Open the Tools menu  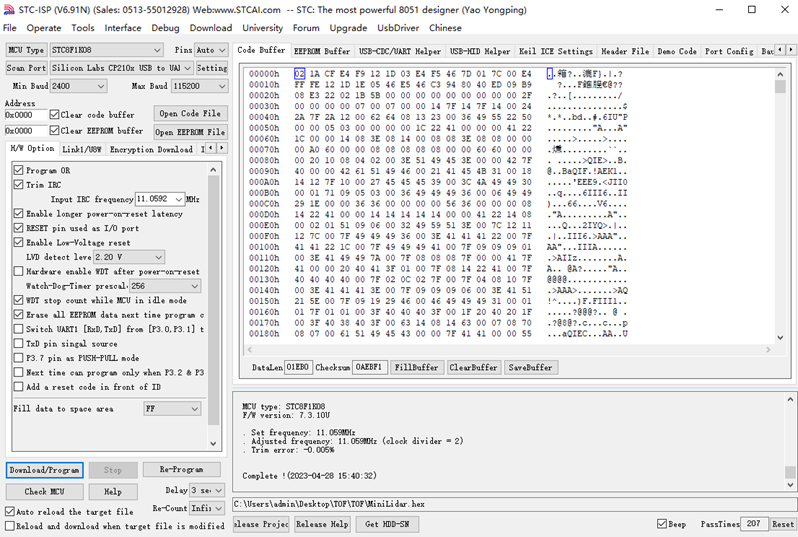[x=83, y=28]
